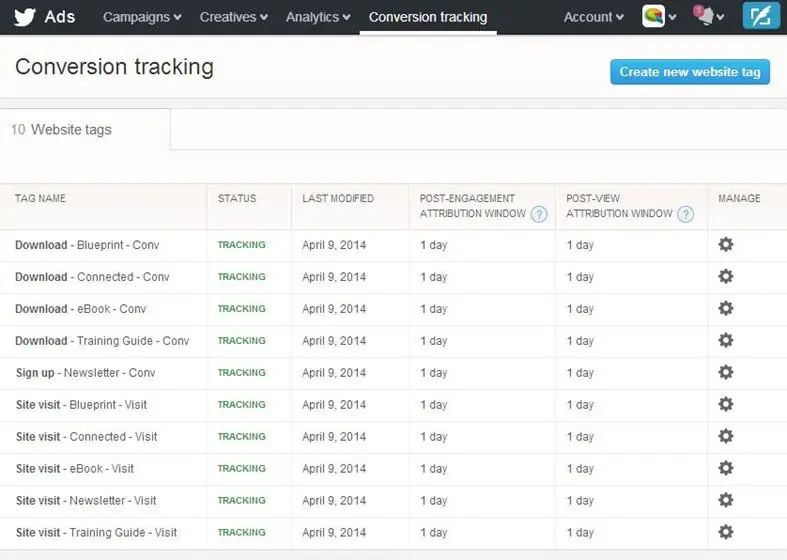Open manage gear for Site visit - Training Guide - Visit

coord(726,532)
